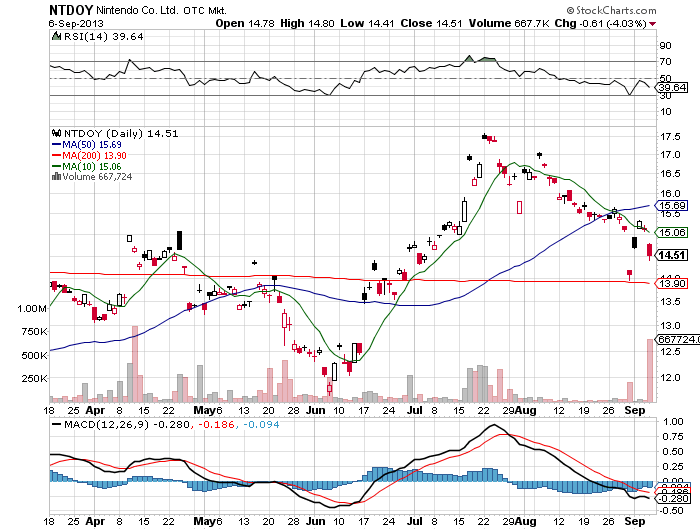The image size is (700, 530).
Task: Click the 'MA(50) 15.69' legend text
Action: pyautogui.click(x=92, y=145)
